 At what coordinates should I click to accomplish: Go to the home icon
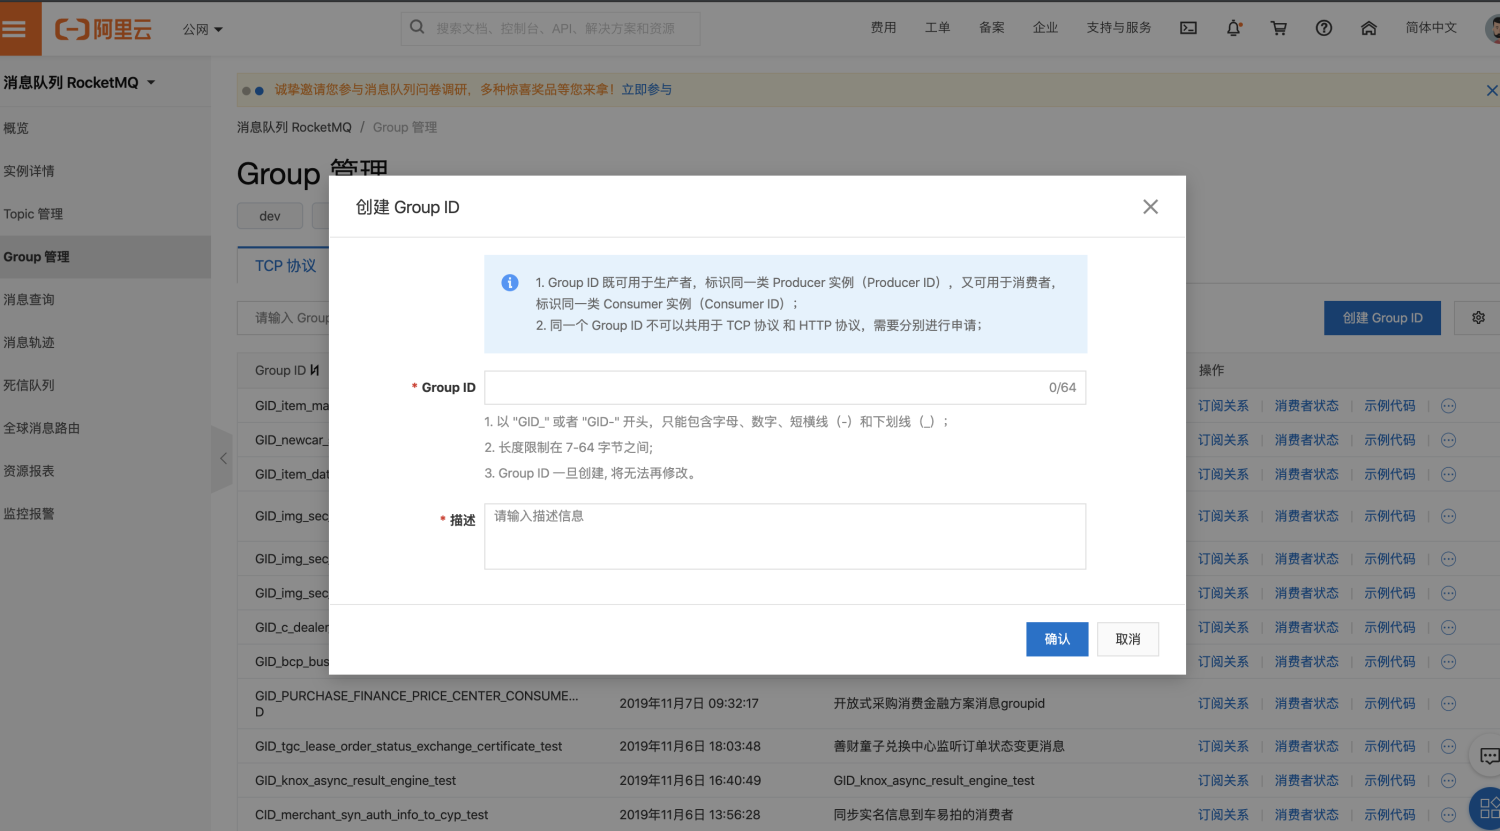[1369, 28]
